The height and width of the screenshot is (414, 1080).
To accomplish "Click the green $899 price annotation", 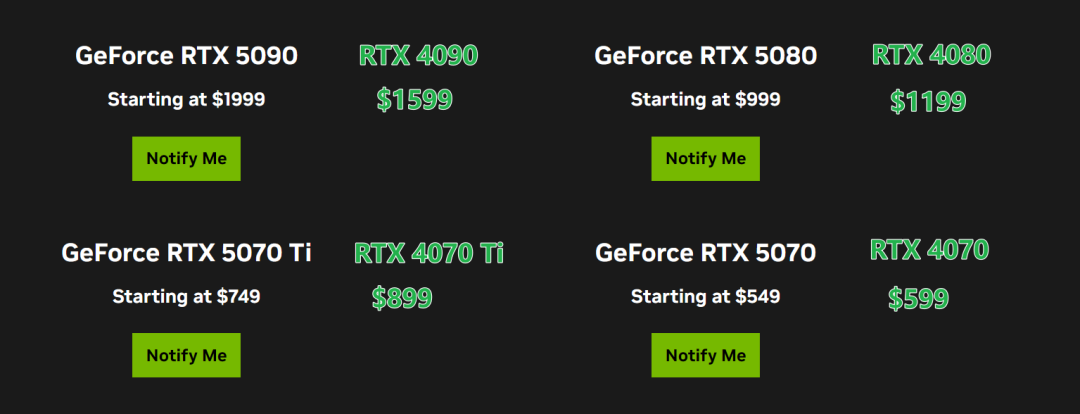I will 401,298.
